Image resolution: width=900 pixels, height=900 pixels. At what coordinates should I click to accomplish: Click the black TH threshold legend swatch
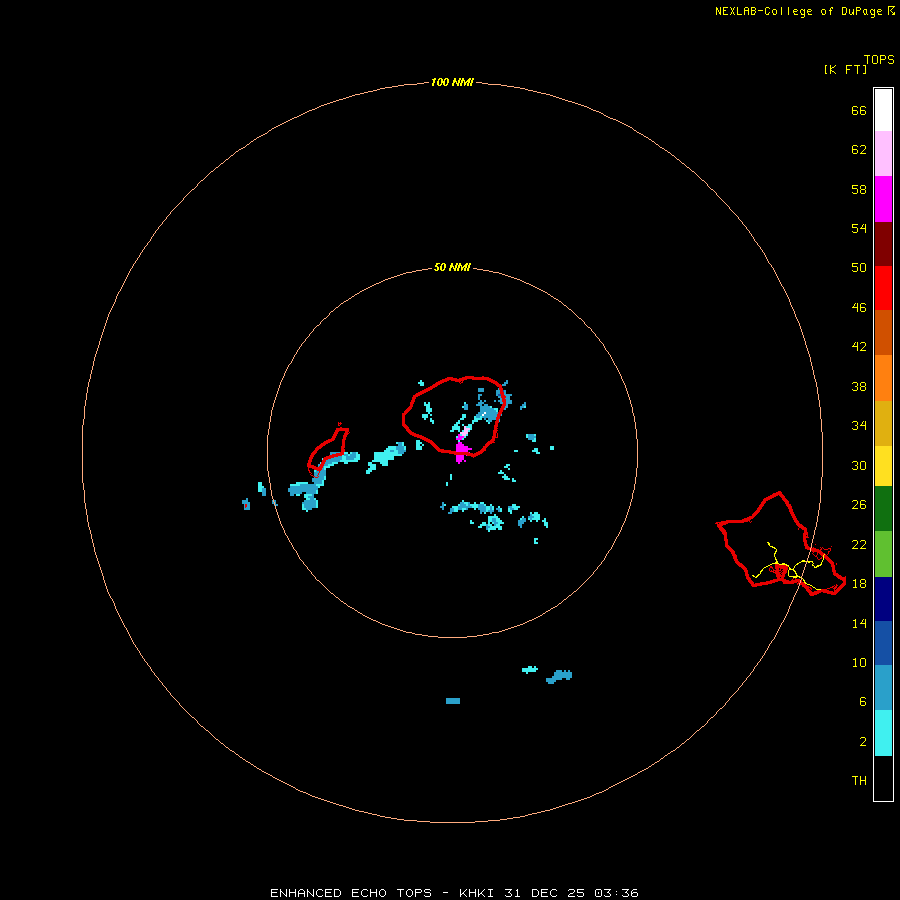click(883, 778)
